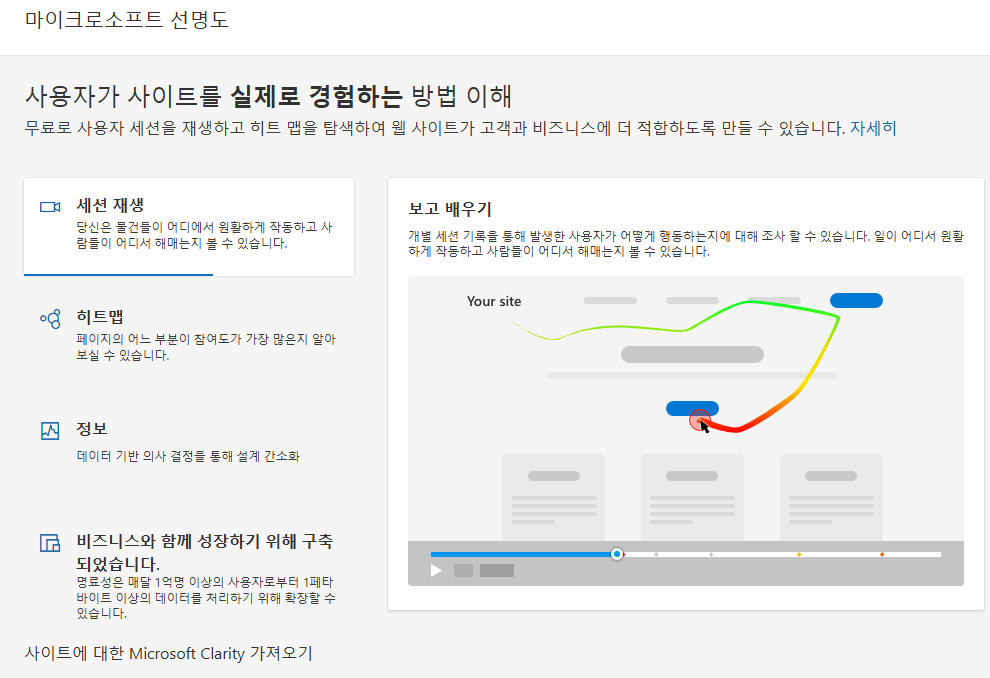Click the 마이크로소프트 선명도 title
This screenshot has width=990, height=678.
127,19
